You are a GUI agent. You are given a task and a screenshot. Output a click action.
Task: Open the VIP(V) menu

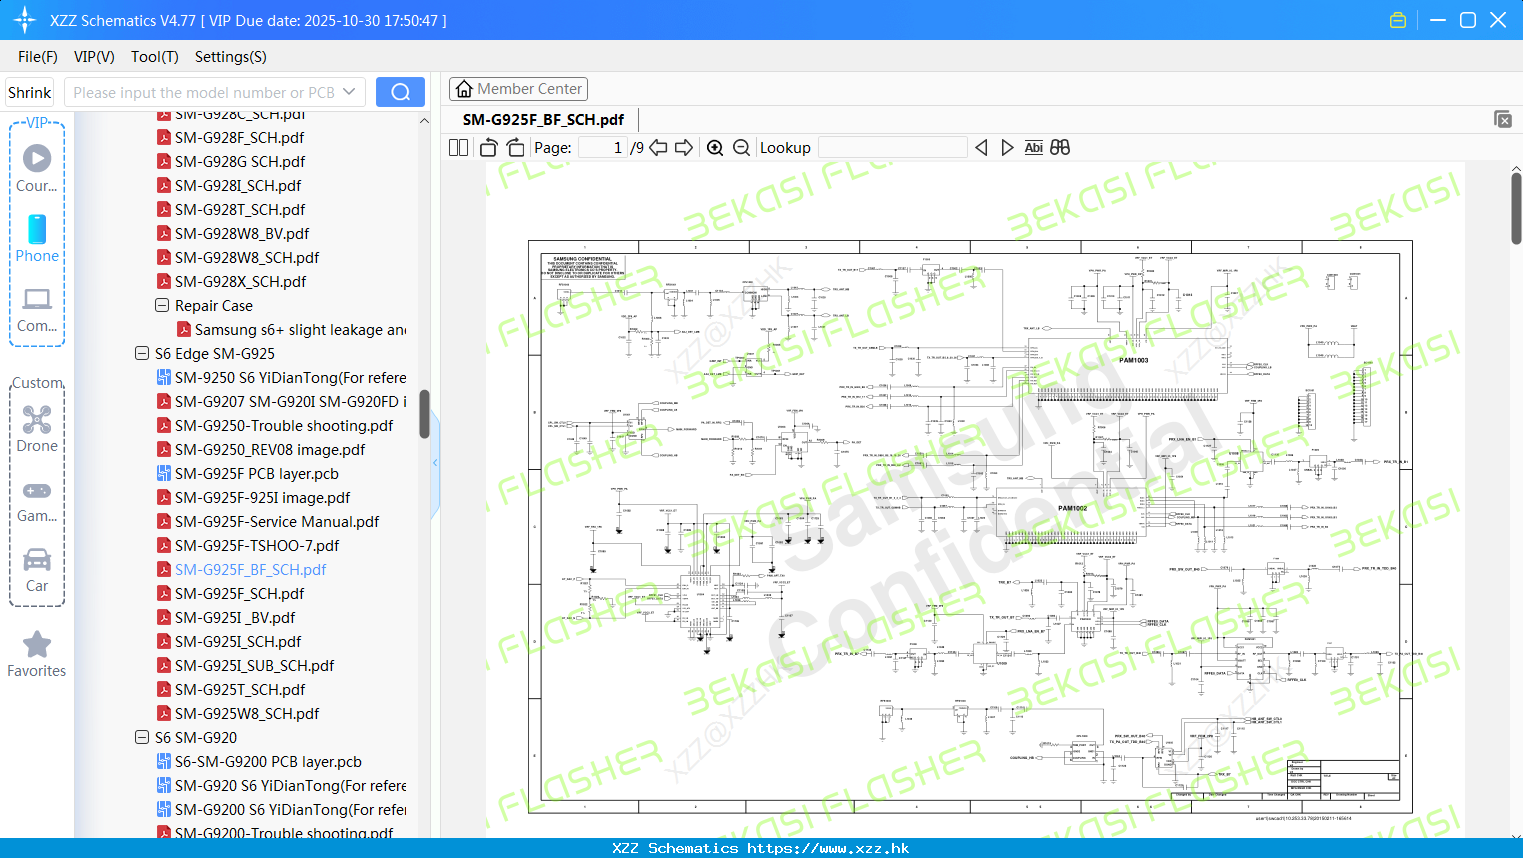coord(94,57)
